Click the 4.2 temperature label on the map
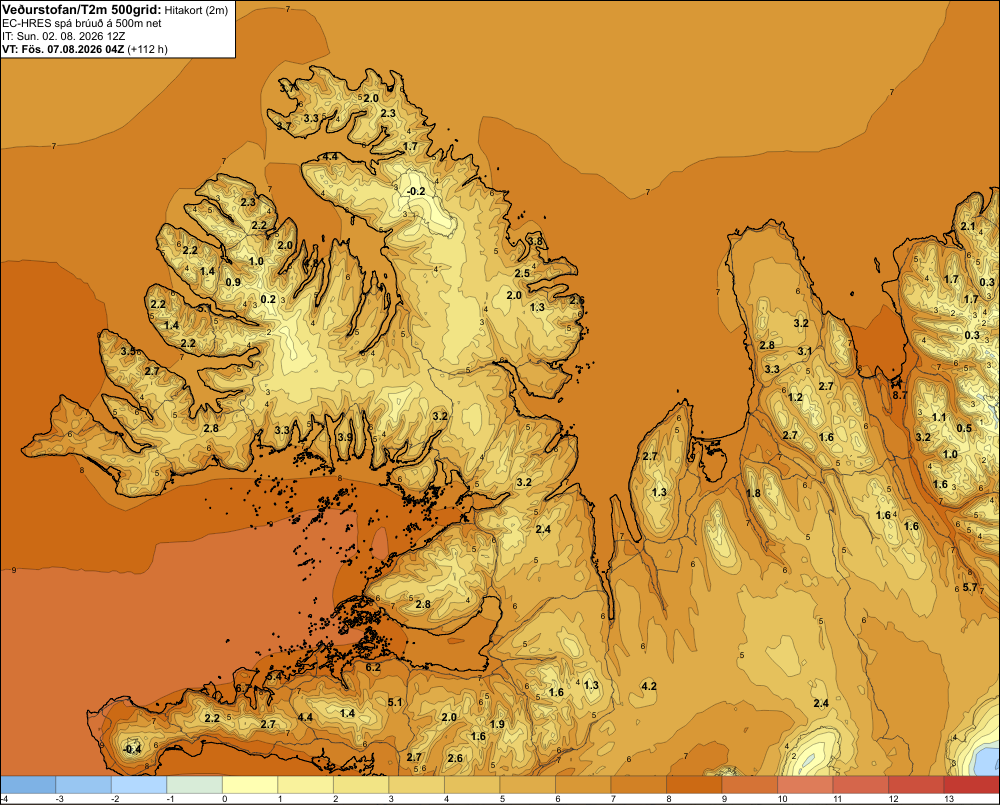The image size is (1000, 805). pyautogui.click(x=649, y=686)
